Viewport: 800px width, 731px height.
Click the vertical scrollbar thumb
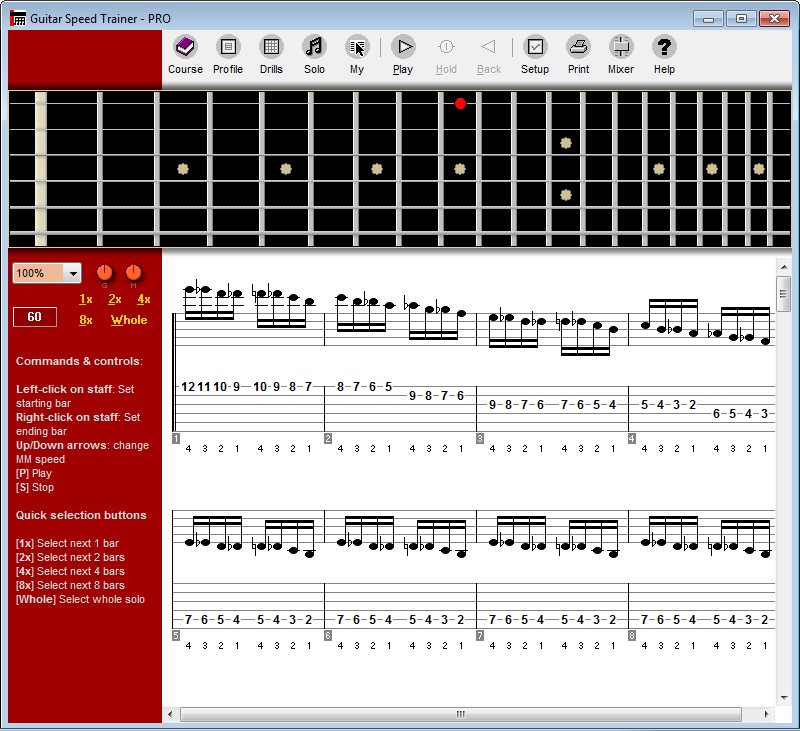point(783,293)
